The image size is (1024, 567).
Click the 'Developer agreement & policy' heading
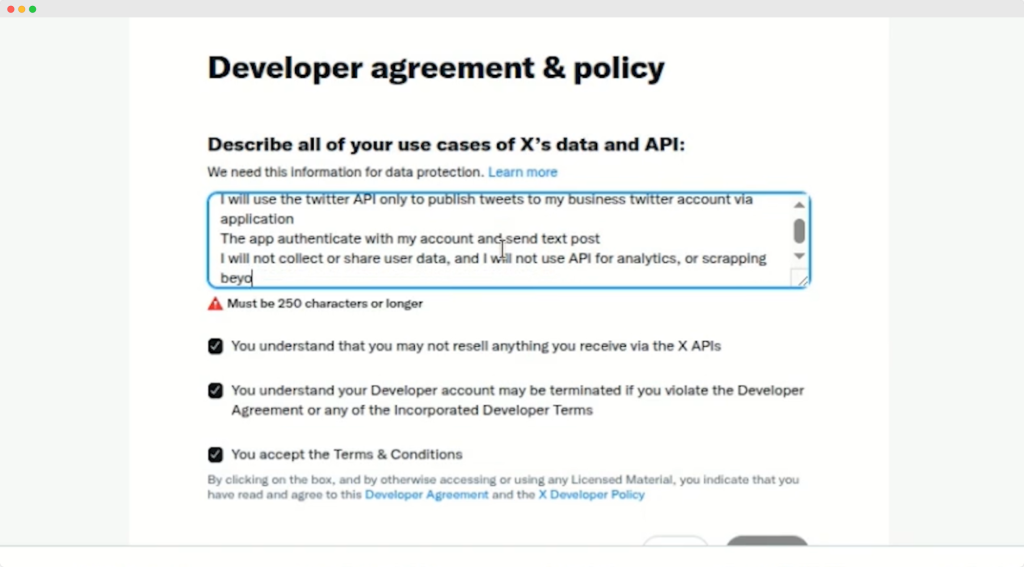tap(435, 68)
